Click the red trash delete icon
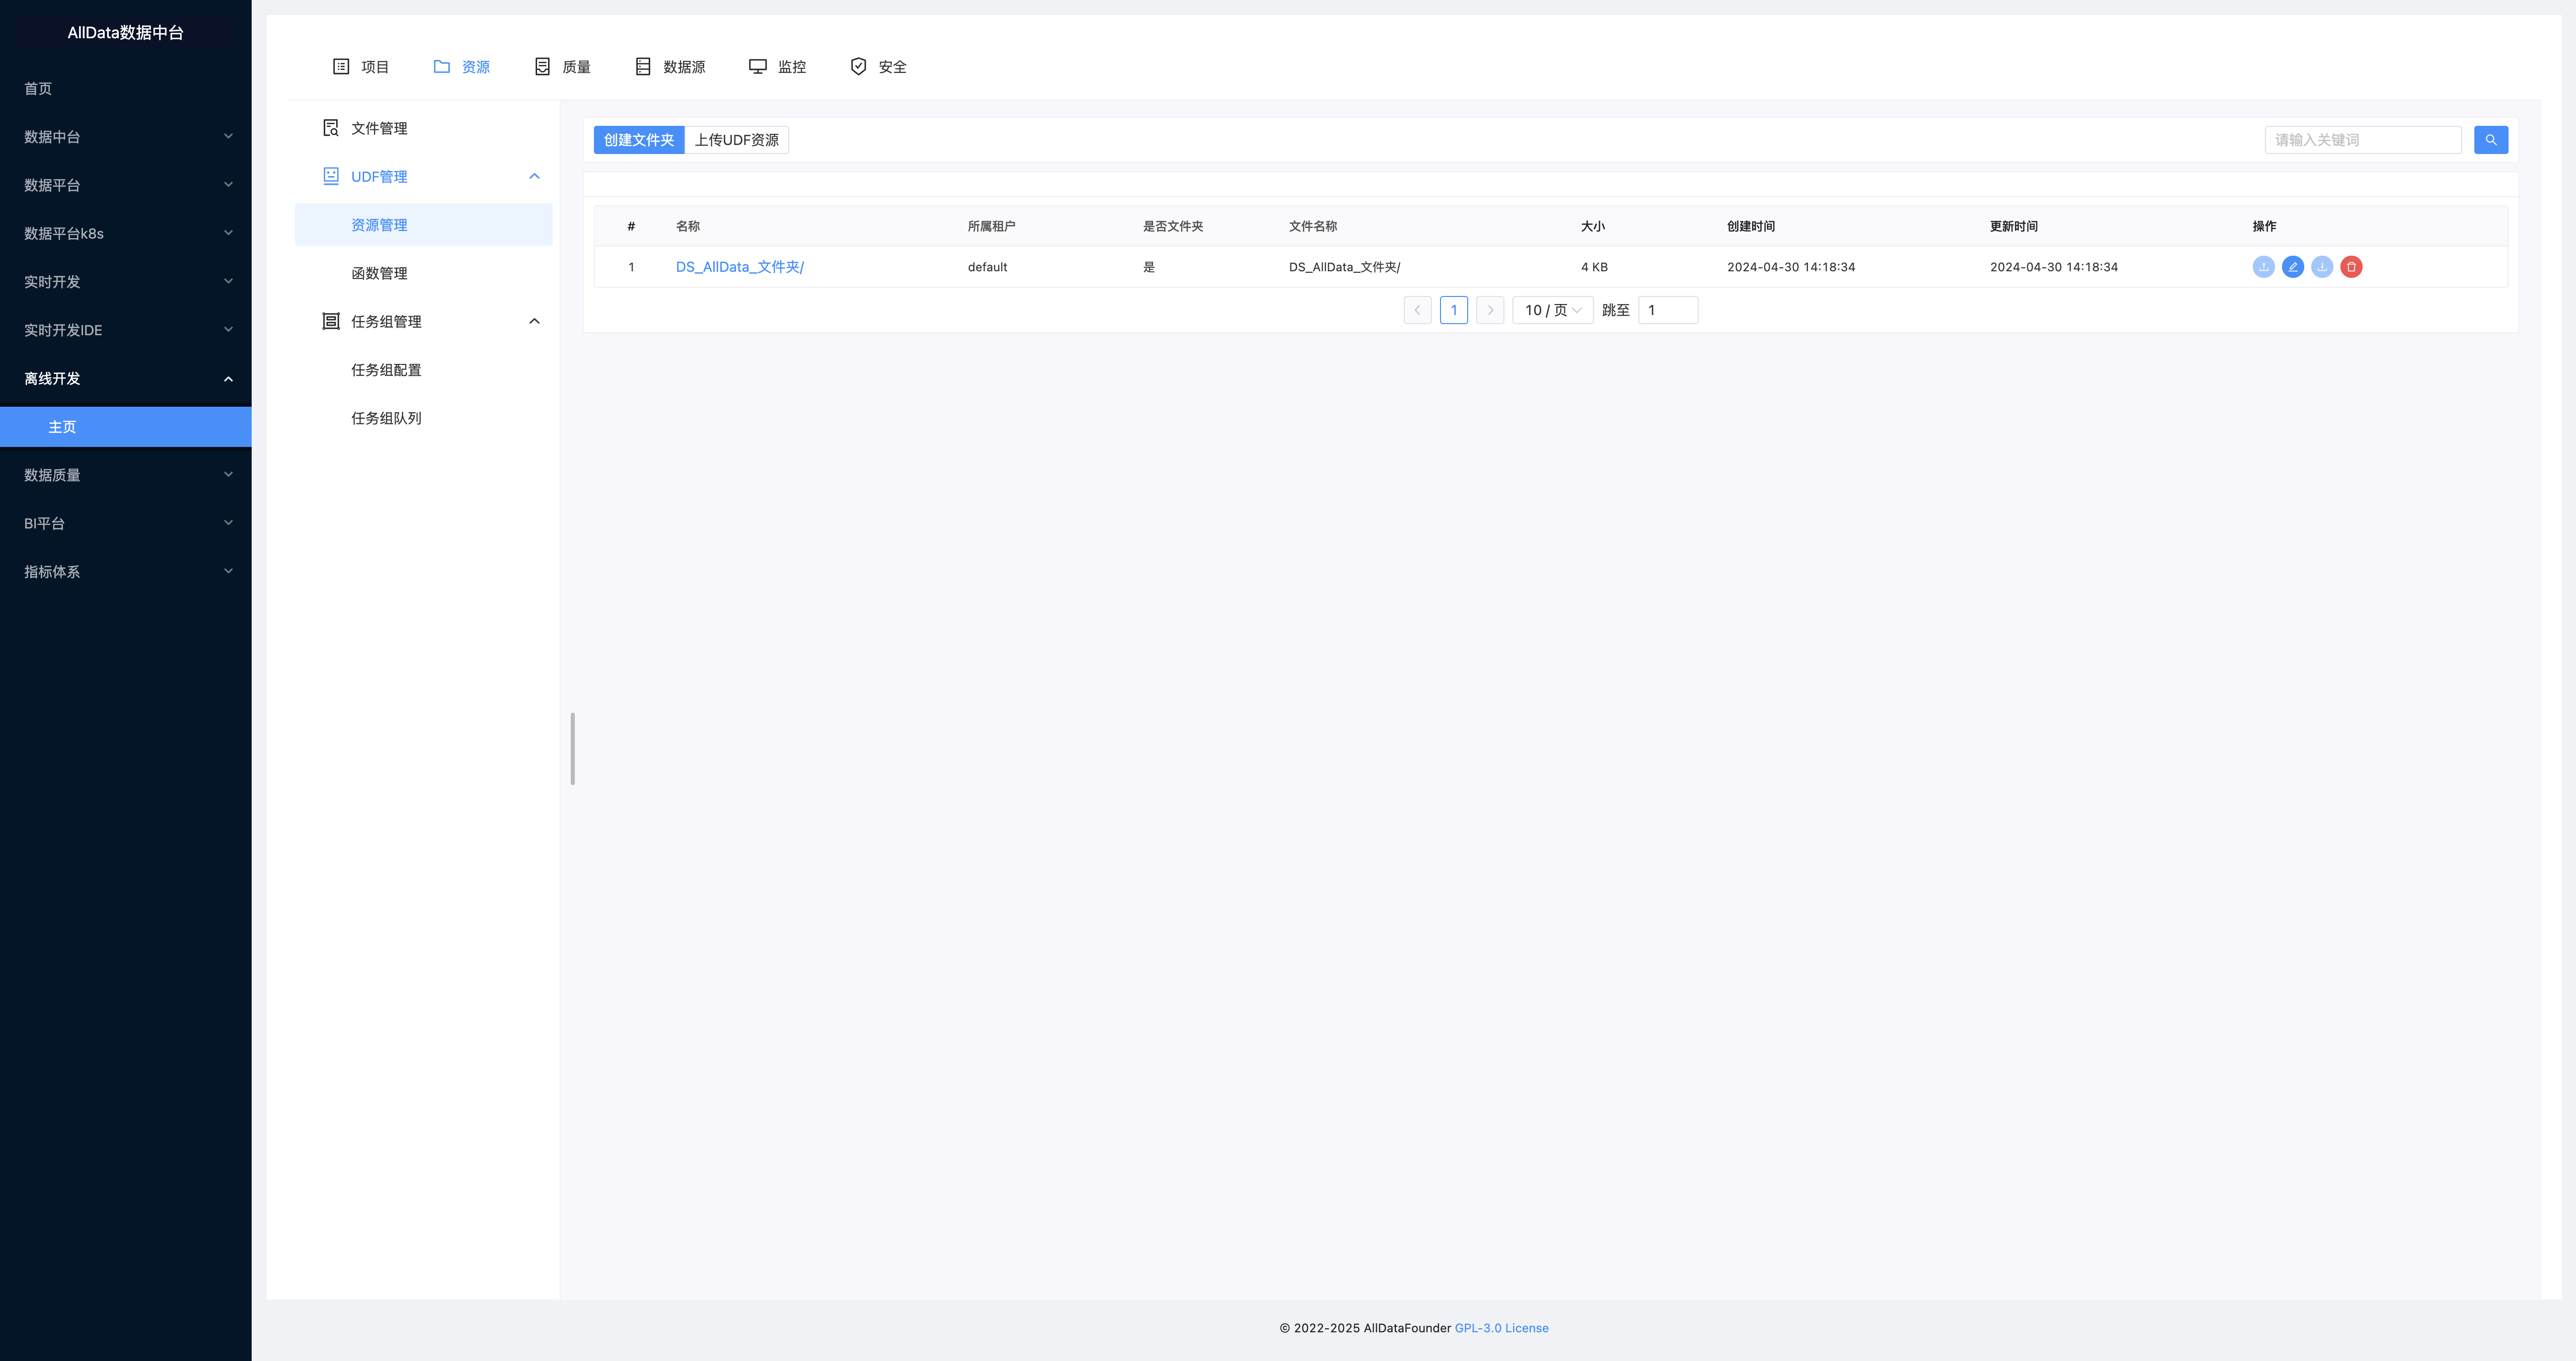This screenshot has width=2576, height=1361. (x=2351, y=267)
